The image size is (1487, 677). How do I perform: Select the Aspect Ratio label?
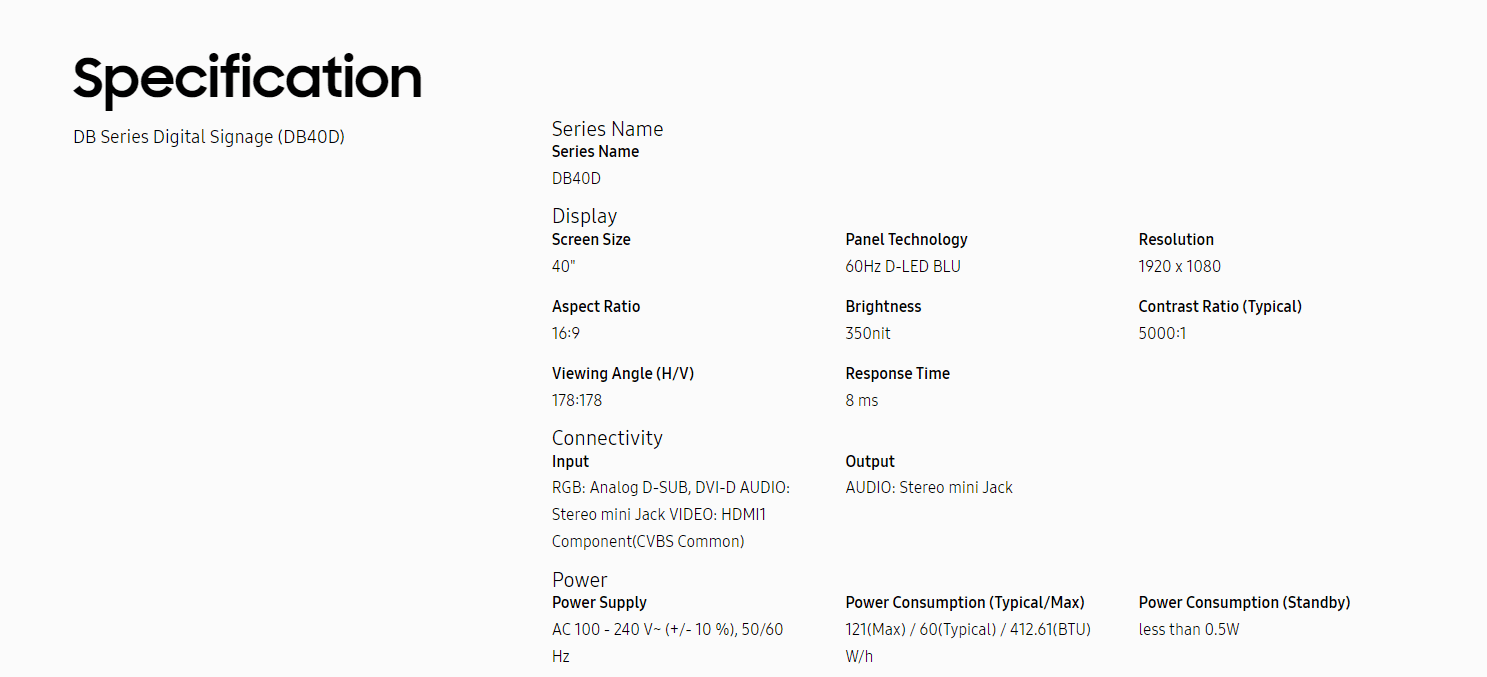[596, 307]
